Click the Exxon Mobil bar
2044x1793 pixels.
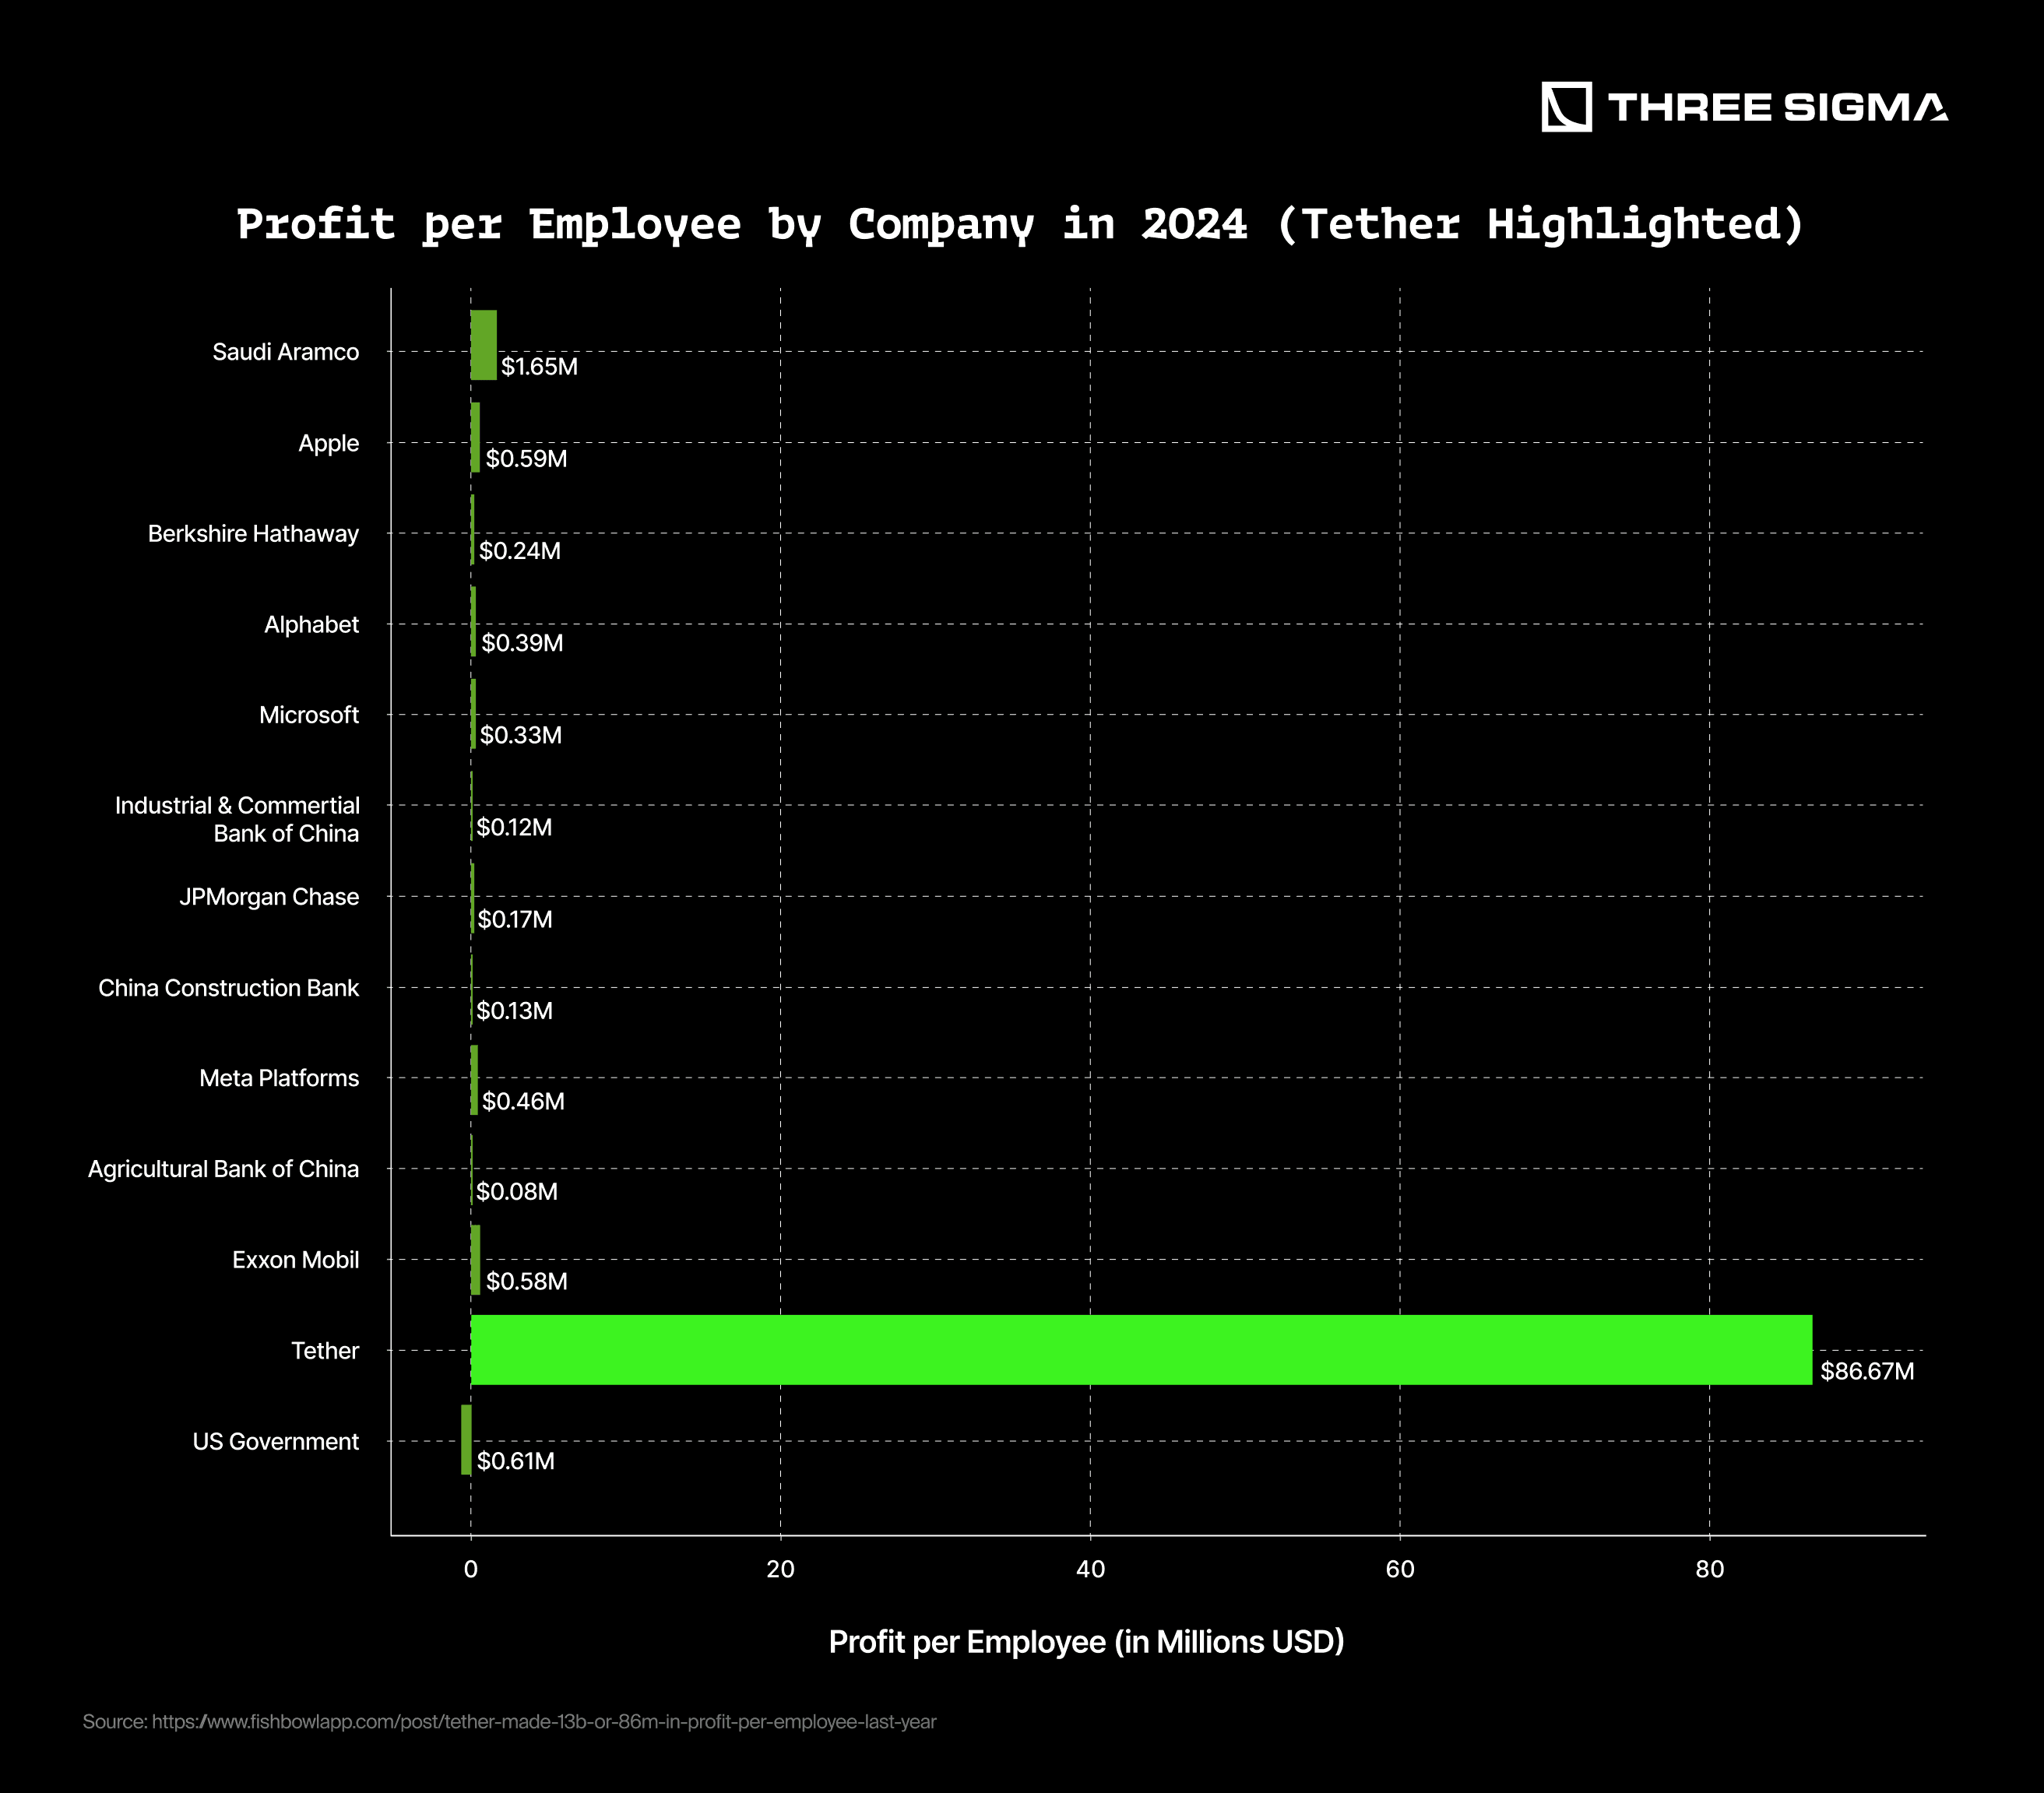coord(476,1260)
